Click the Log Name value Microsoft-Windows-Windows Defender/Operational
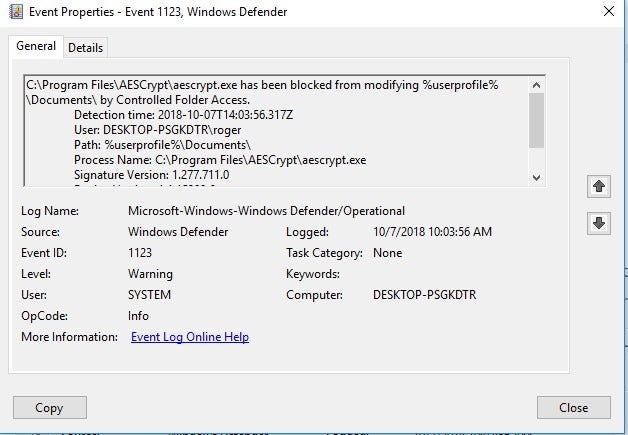The width and height of the screenshot is (628, 435). pyautogui.click(x=266, y=211)
